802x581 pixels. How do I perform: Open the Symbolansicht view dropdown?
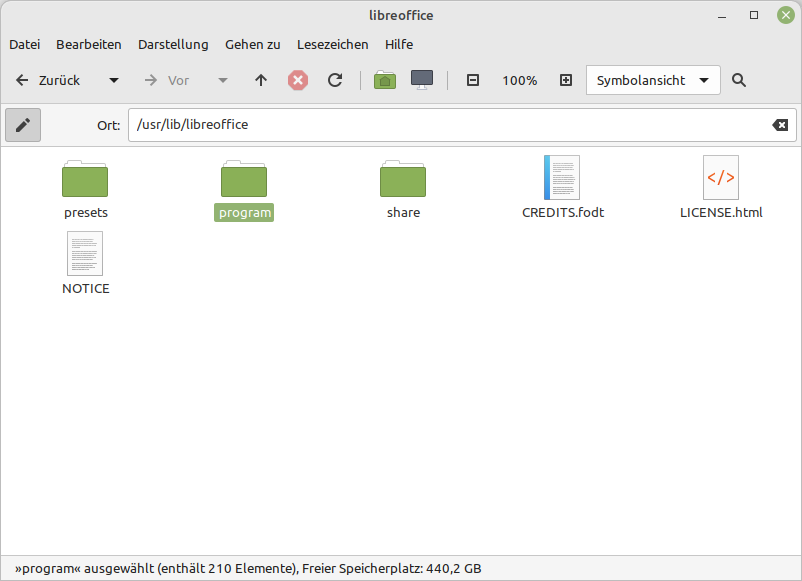pyautogui.click(x=653, y=80)
